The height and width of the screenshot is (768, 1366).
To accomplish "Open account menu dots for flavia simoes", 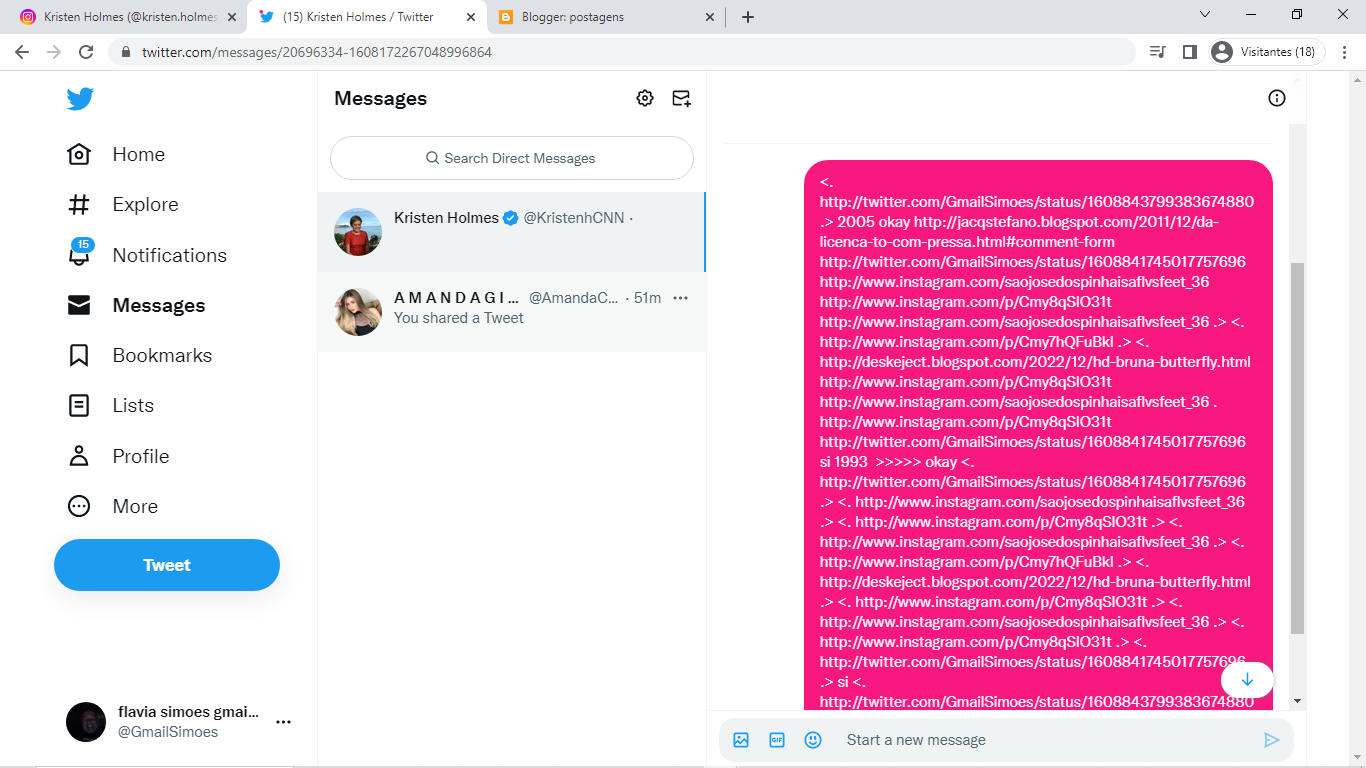I will 283,722.
